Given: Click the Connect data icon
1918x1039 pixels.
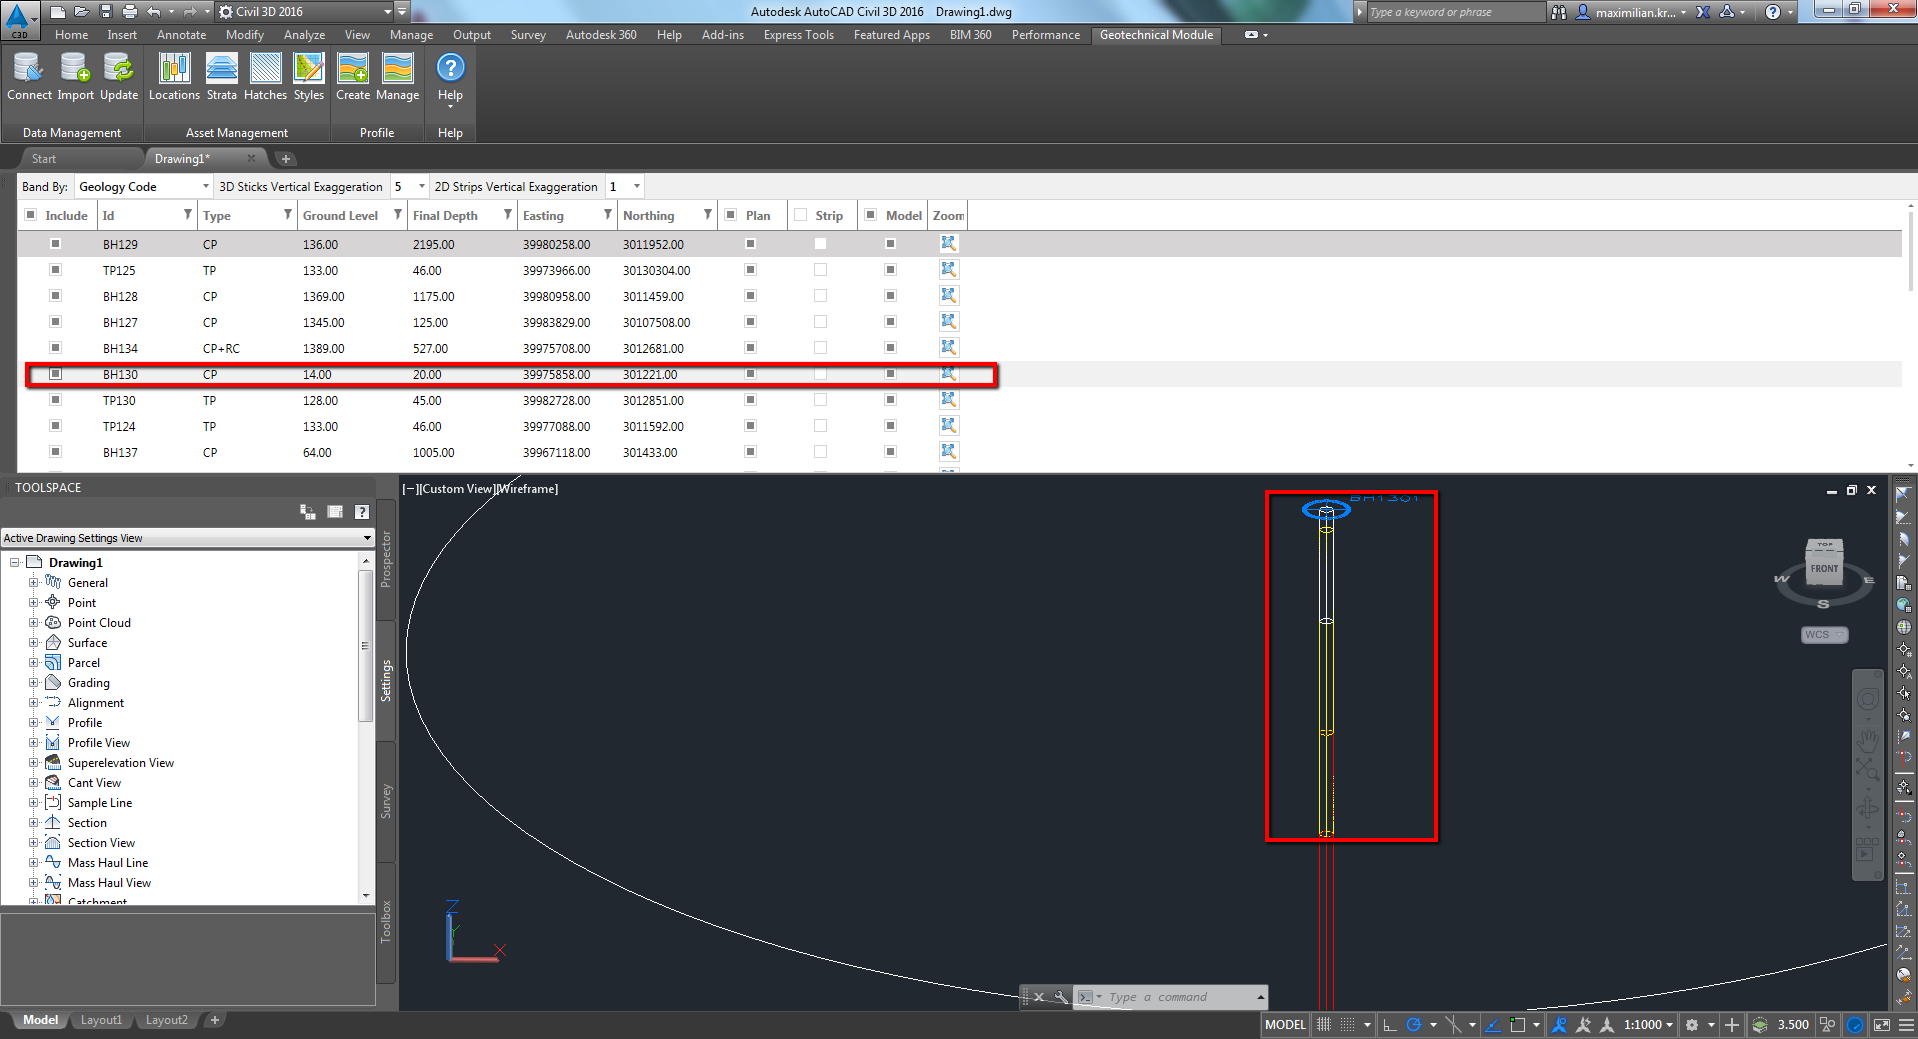Looking at the screenshot, I should [29, 77].
